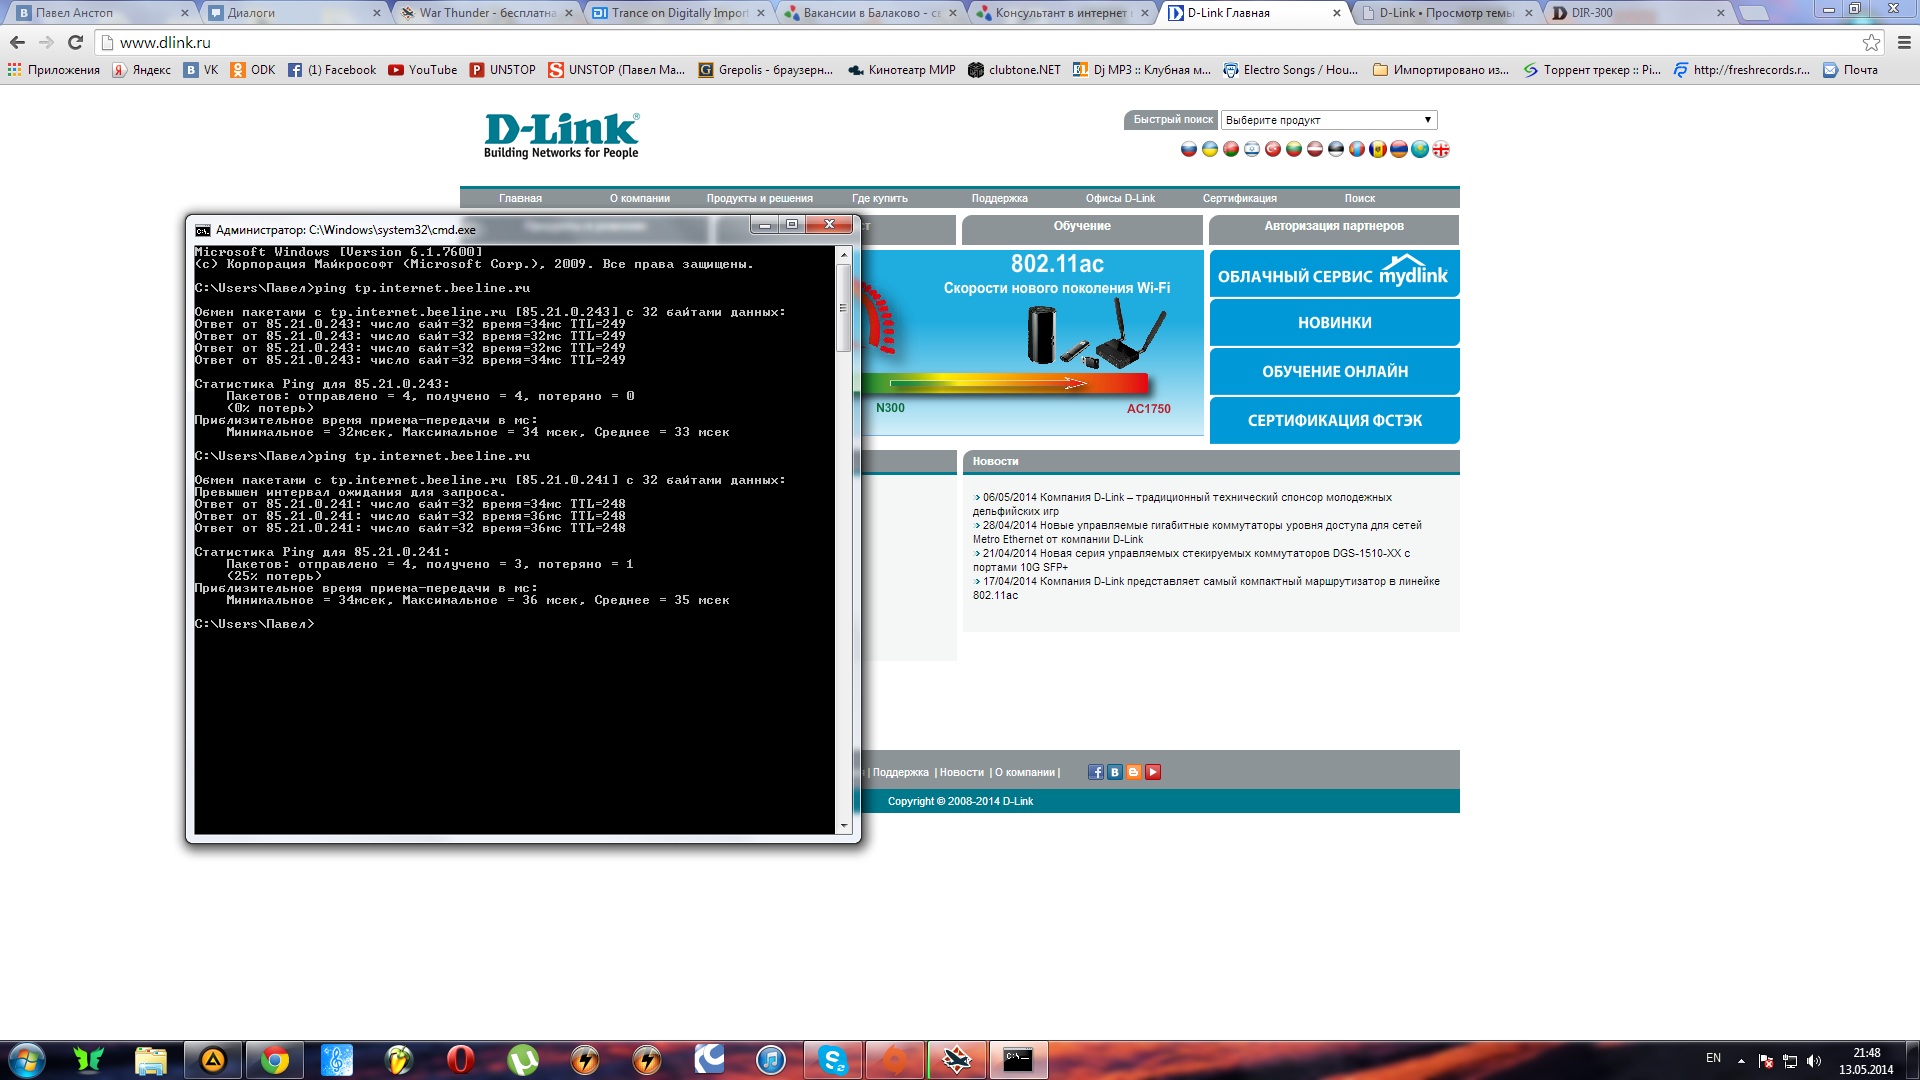Bookmark page with the star icon
The image size is (1920, 1080).
(x=1871, y=42)
